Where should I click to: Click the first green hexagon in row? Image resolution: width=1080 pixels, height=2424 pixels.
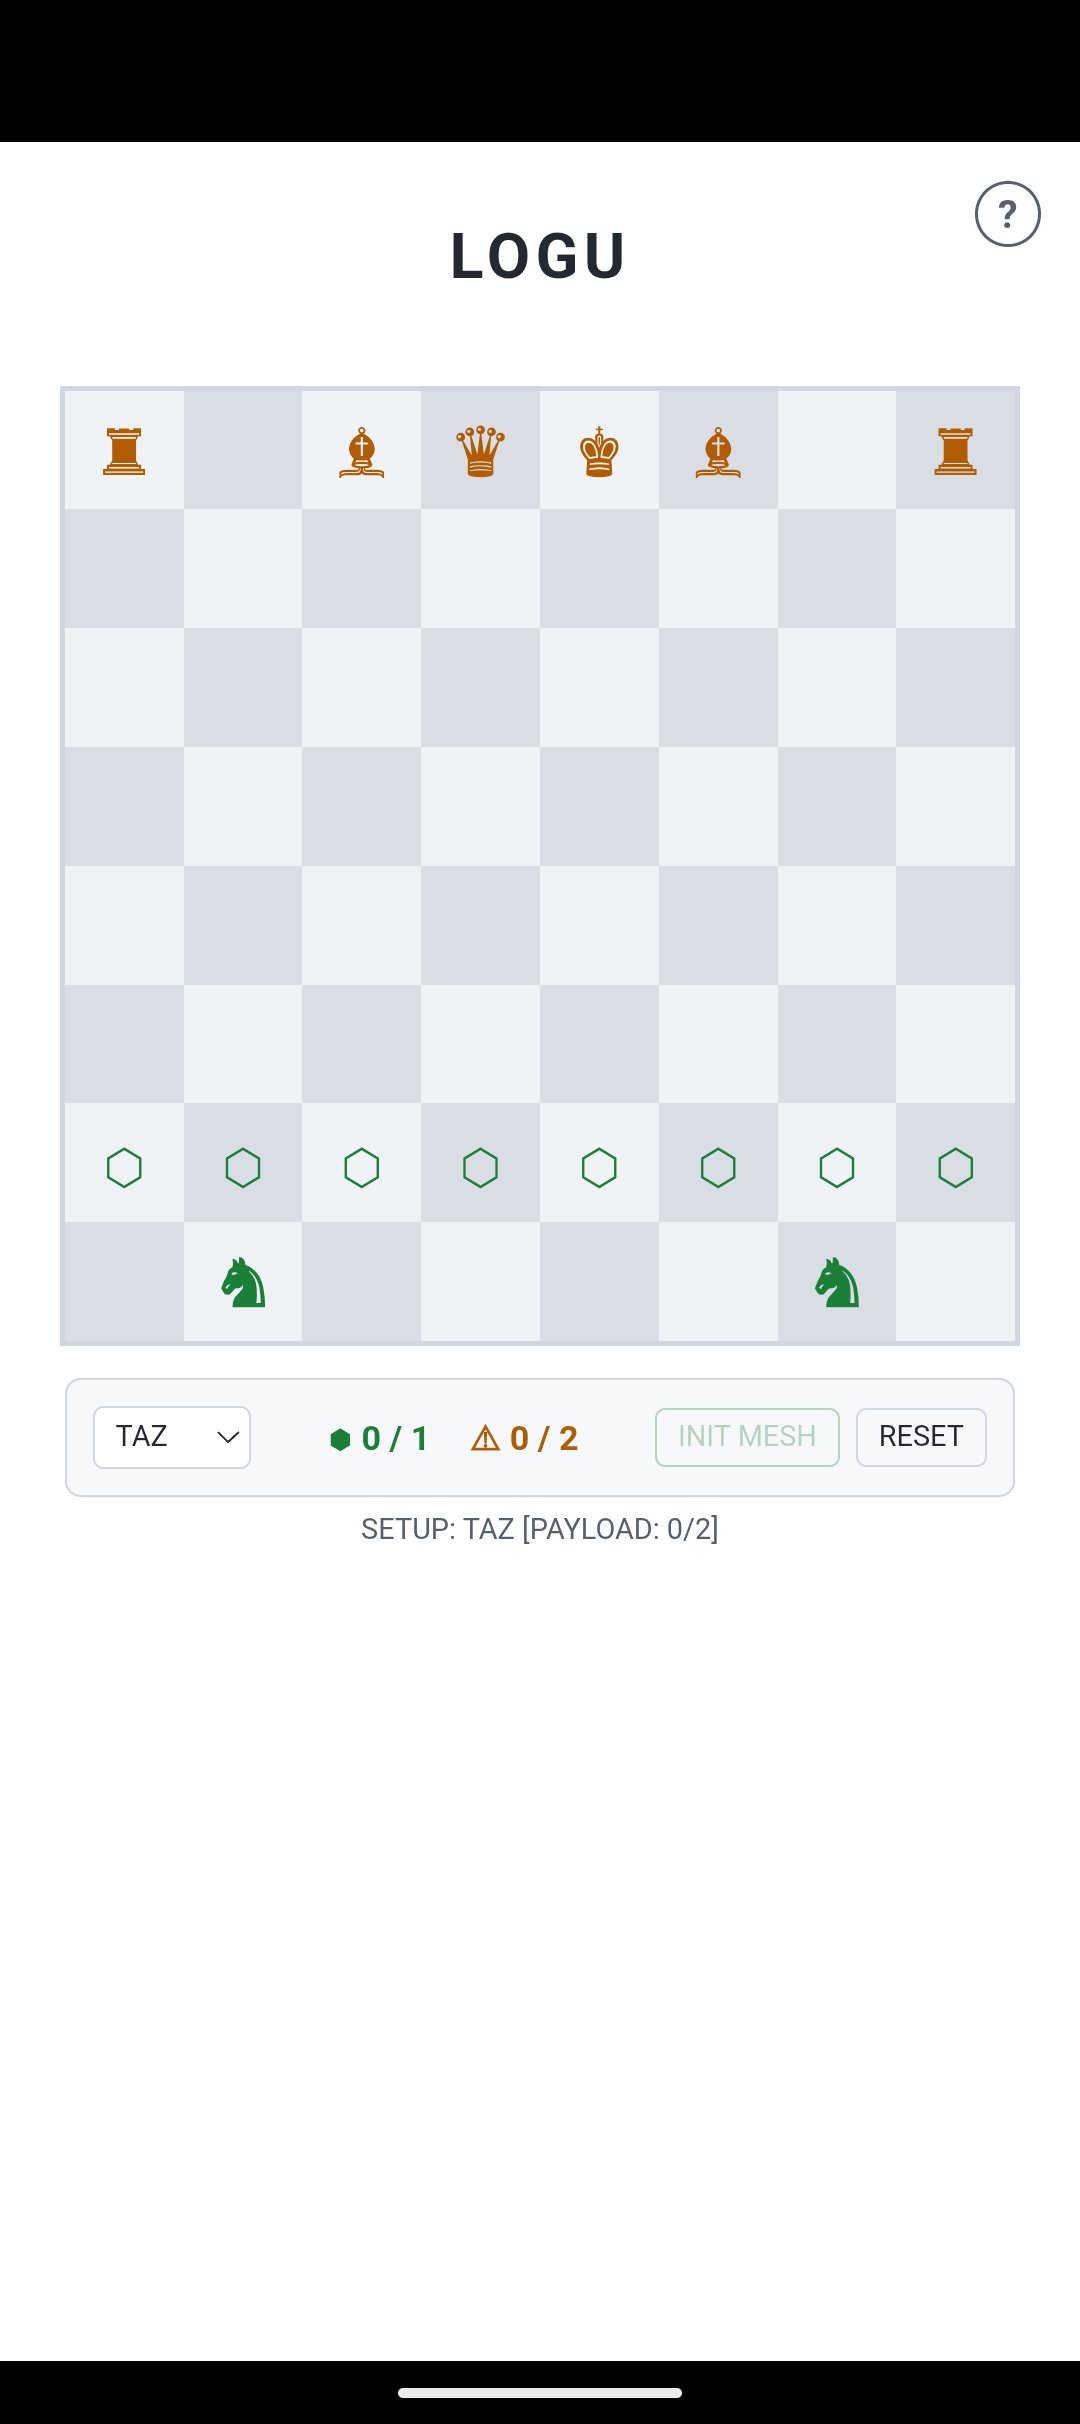point(124,1167)
